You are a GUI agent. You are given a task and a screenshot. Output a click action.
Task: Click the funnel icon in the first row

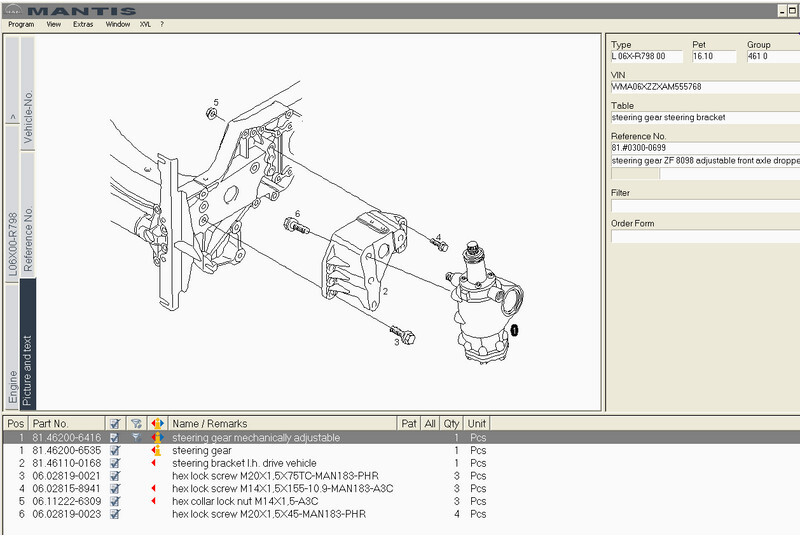[136, 438]
